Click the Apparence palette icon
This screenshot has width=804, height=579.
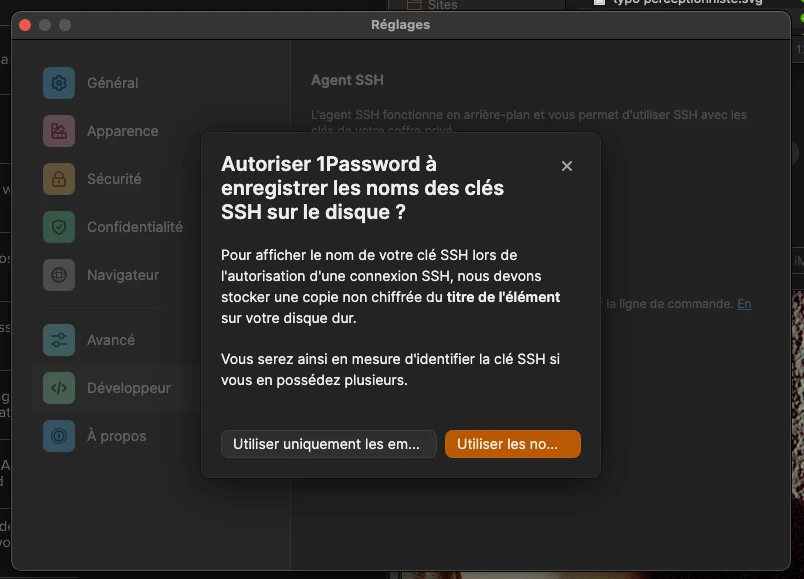[59, 131]
